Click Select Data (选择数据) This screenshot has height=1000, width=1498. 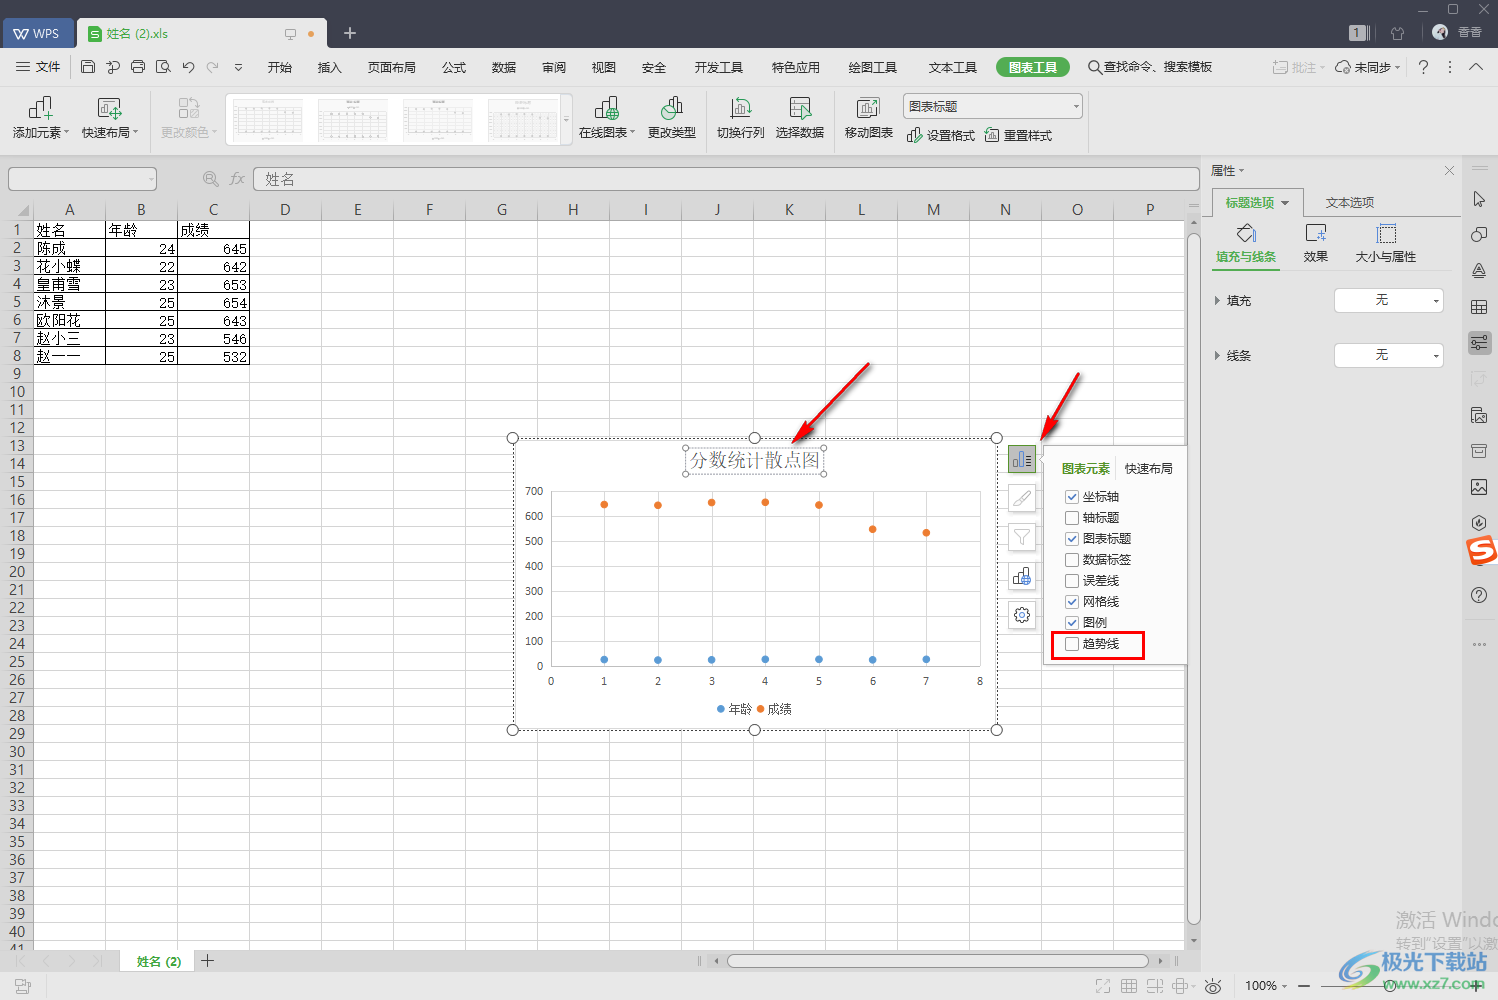point(799,118)
